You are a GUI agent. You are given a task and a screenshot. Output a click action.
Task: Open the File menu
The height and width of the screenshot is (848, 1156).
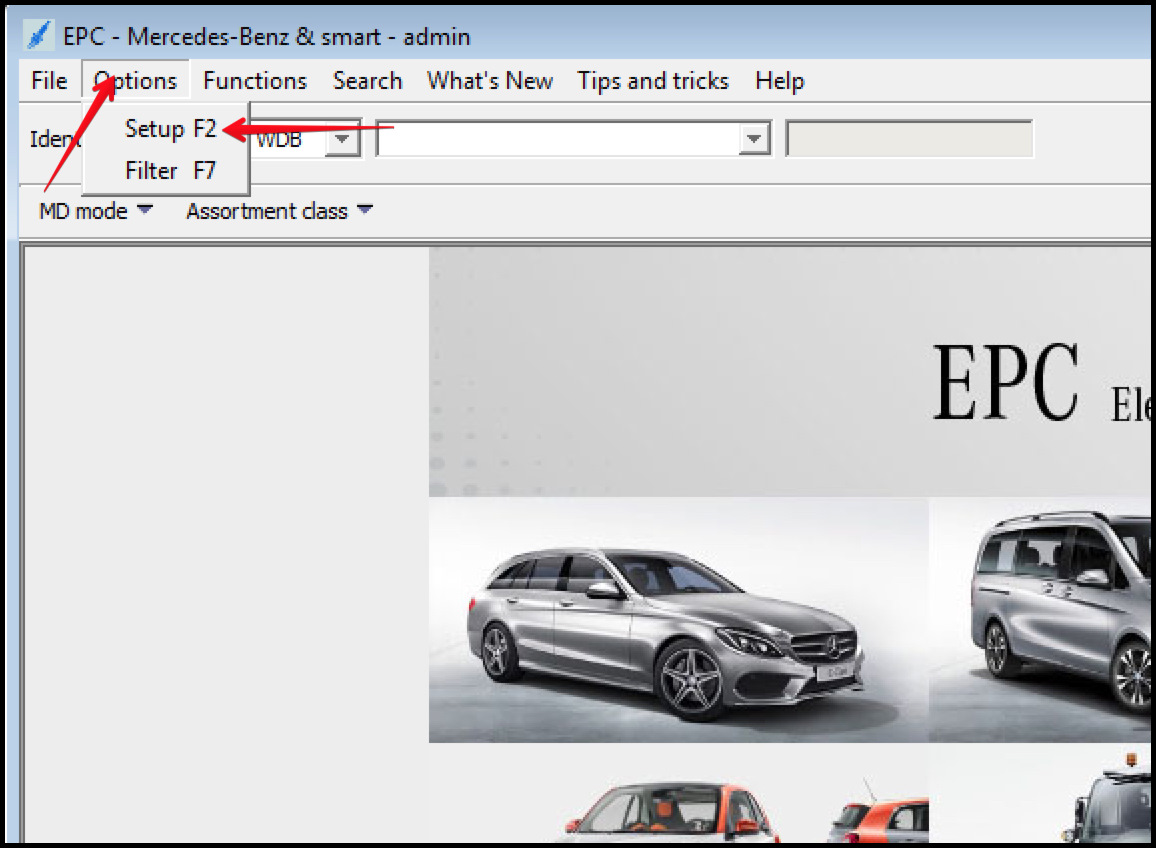pyautogui.click(x=47, y=80)
